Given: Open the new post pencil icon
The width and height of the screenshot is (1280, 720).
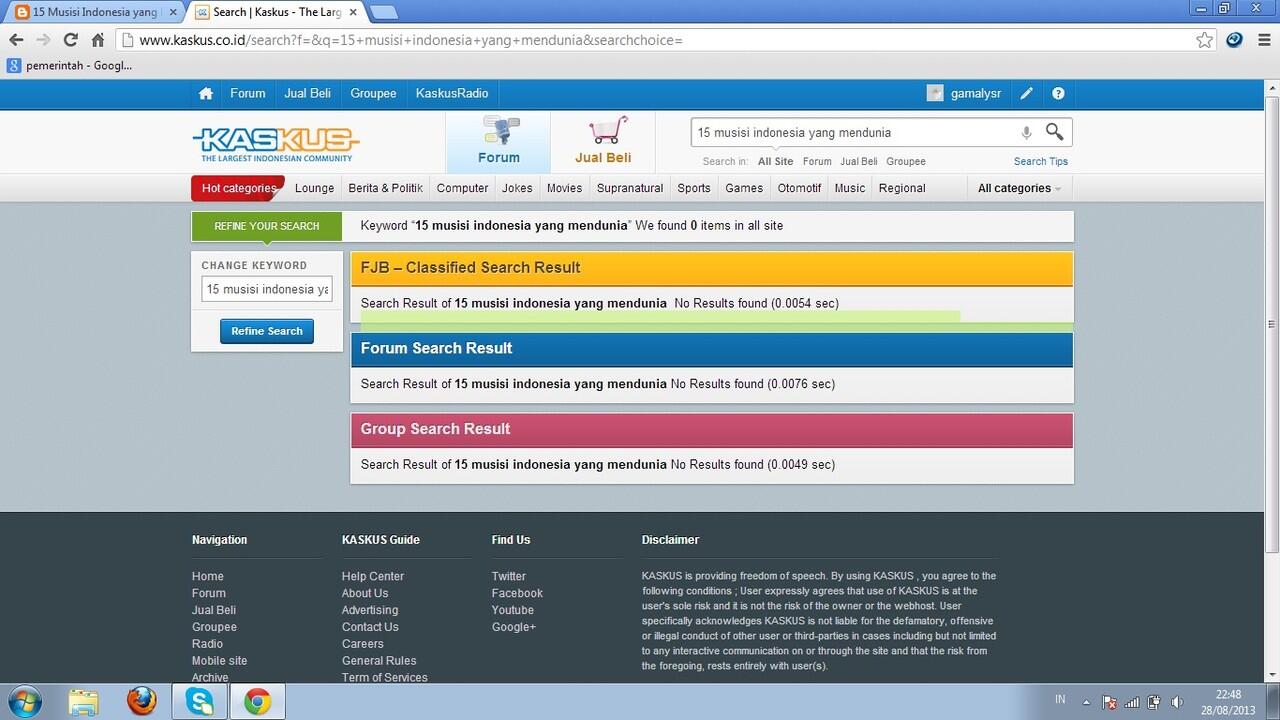Looking at the screenshot, I should [x=1026, y=93].
